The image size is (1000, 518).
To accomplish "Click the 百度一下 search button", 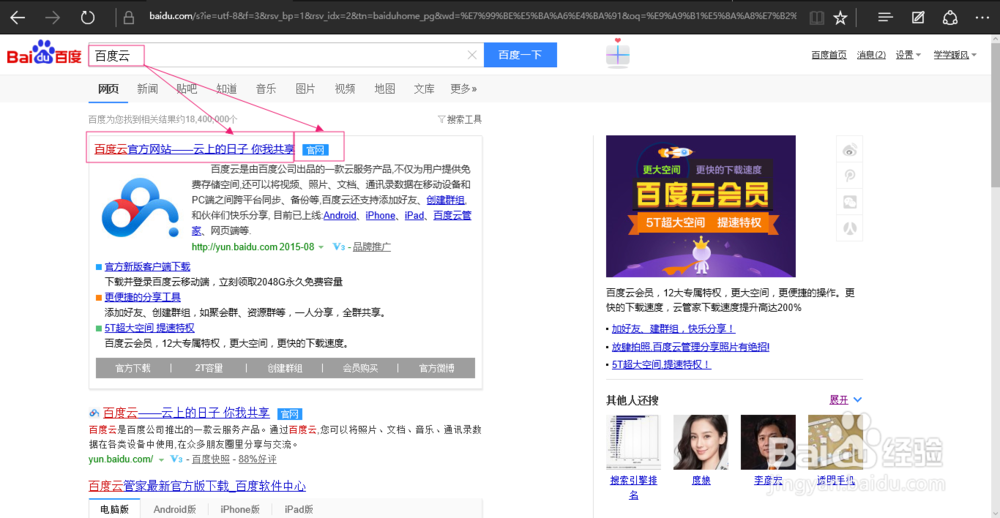I will (x=520, y=55).
